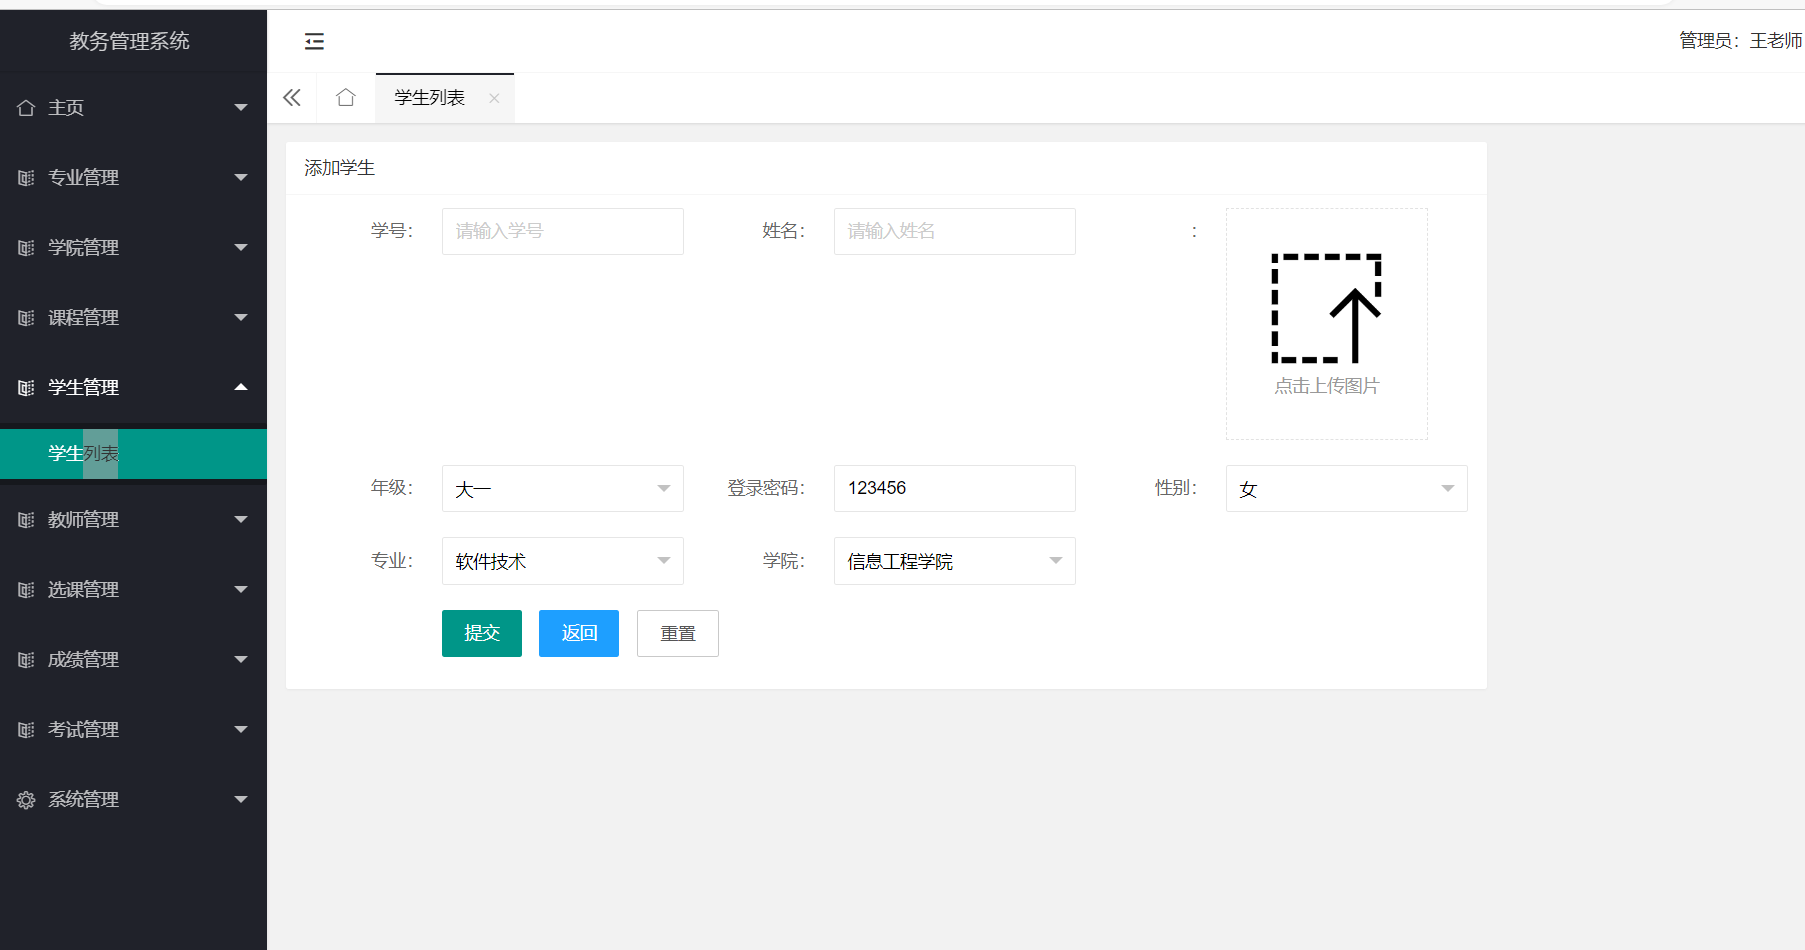Open the 教师管理 menu item
Screen dimensions: 1805x950
(x=133, y=519)
